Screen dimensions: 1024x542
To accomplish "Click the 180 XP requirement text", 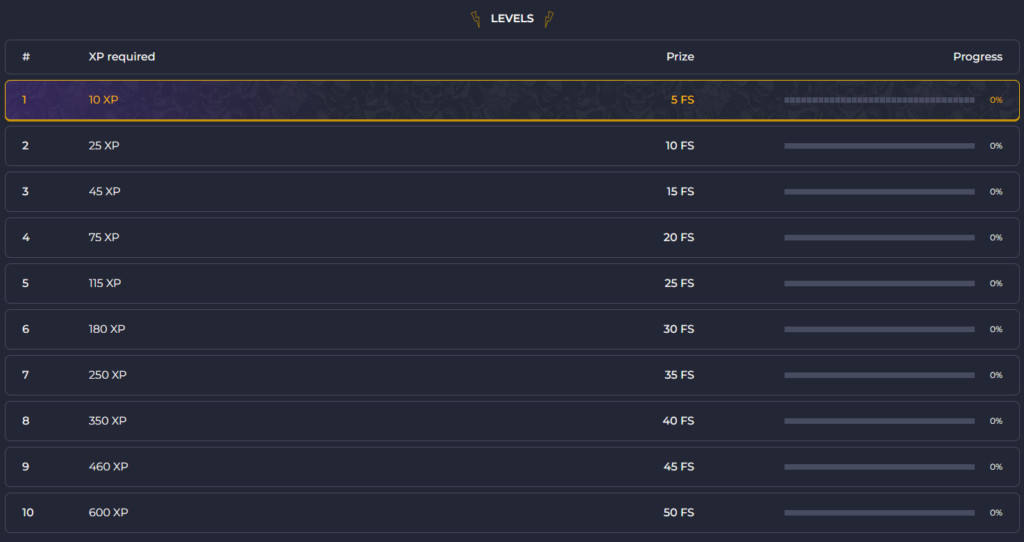I will point(107,330).
